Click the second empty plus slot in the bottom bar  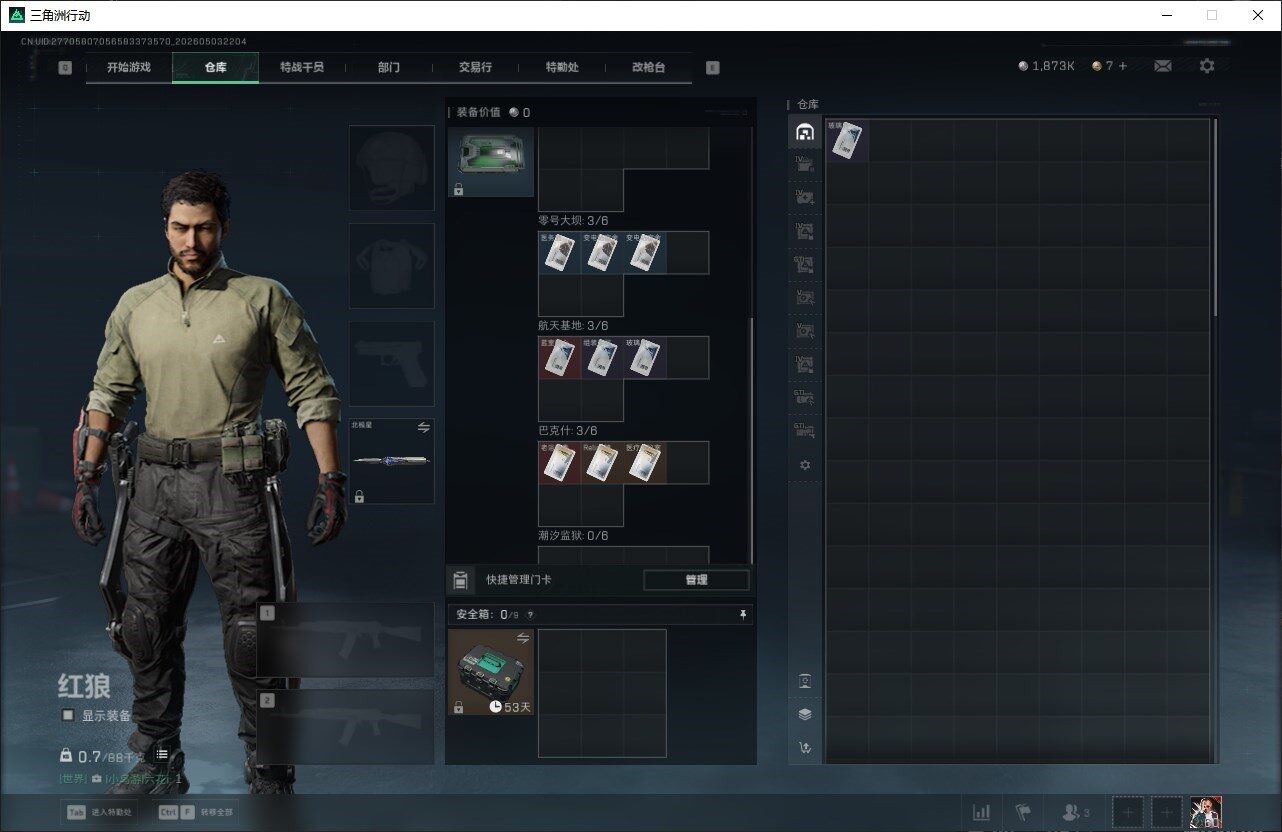(1166, 812)
